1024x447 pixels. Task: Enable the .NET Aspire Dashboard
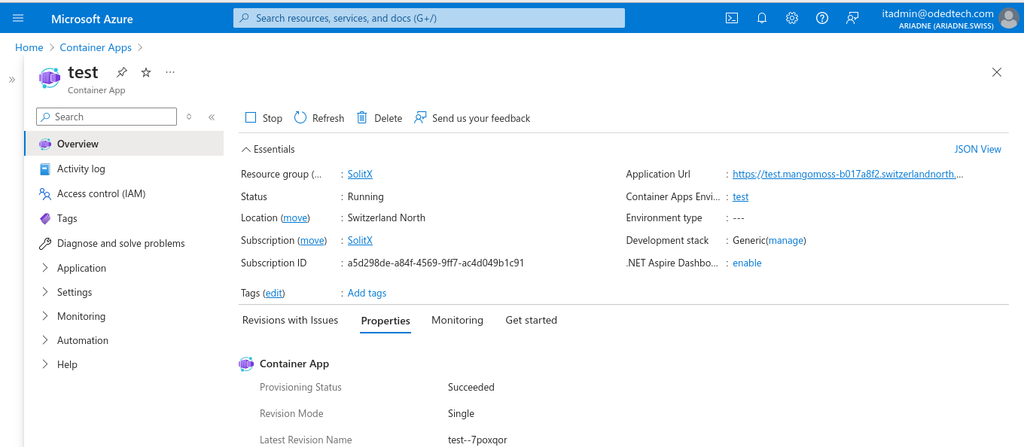tap(747, 263)
